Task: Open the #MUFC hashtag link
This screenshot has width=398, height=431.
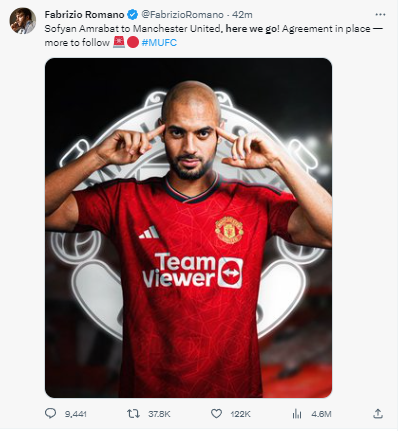Action: click(x=159, y=43)
